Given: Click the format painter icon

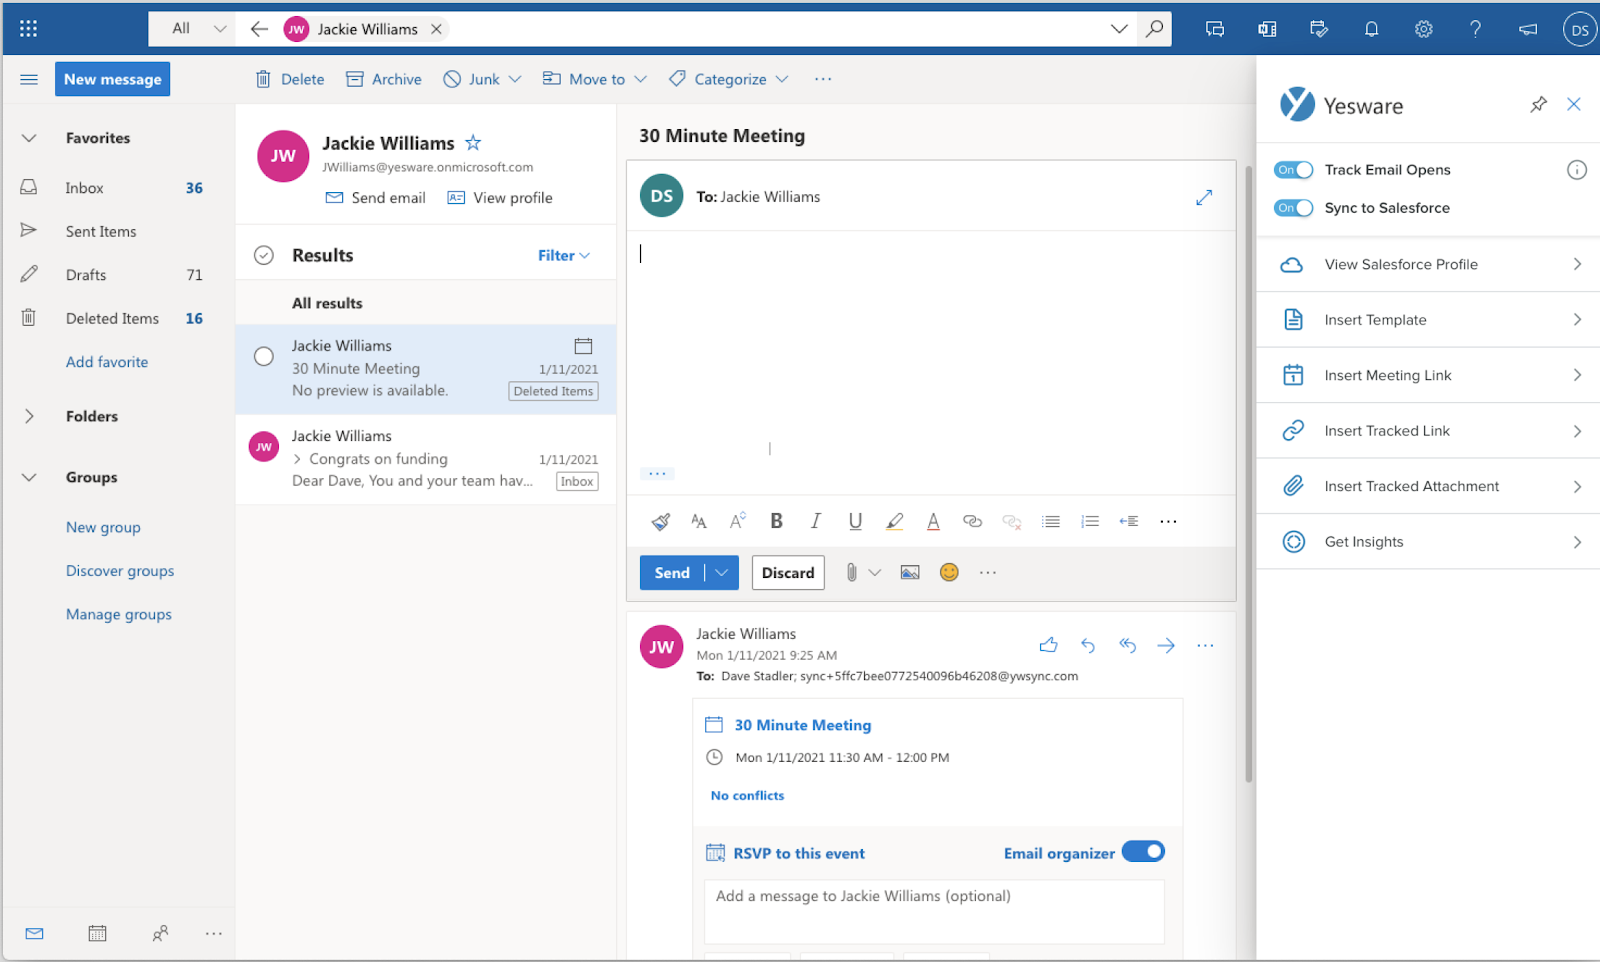Looking at the screenshot, I should click(660, 521).
